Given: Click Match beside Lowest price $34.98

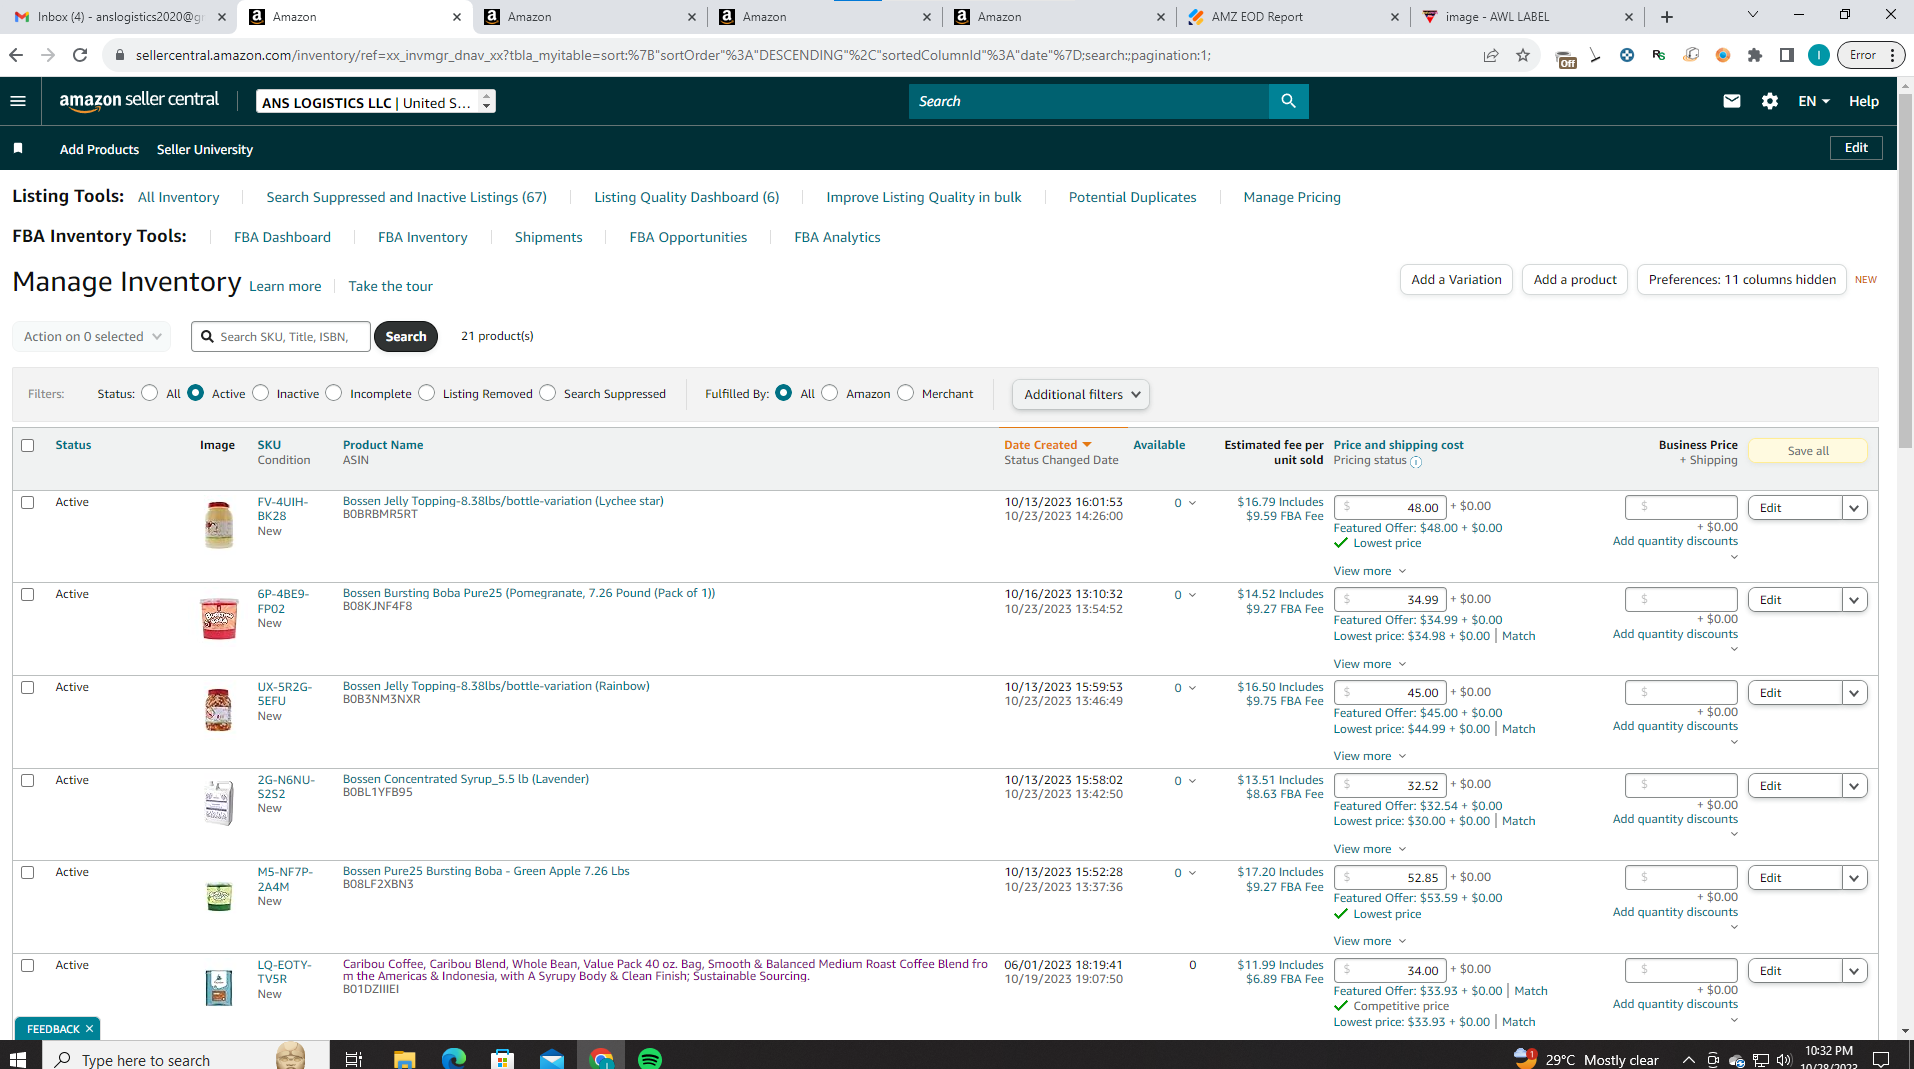Looking at the screenshot, I should coord(1518,636).
